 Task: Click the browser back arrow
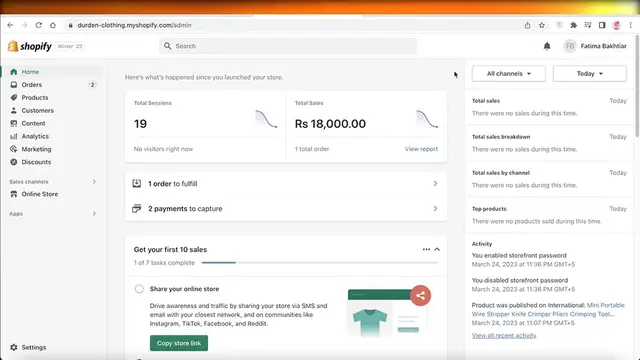point(10,25)
